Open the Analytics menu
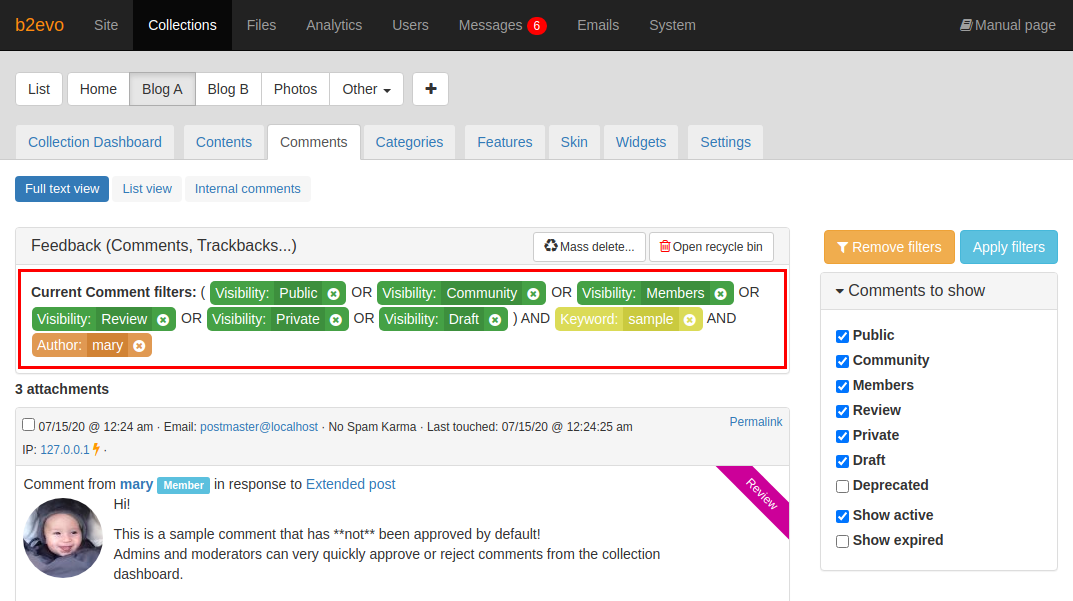1073x601 pixels. [x=334, y=25]
